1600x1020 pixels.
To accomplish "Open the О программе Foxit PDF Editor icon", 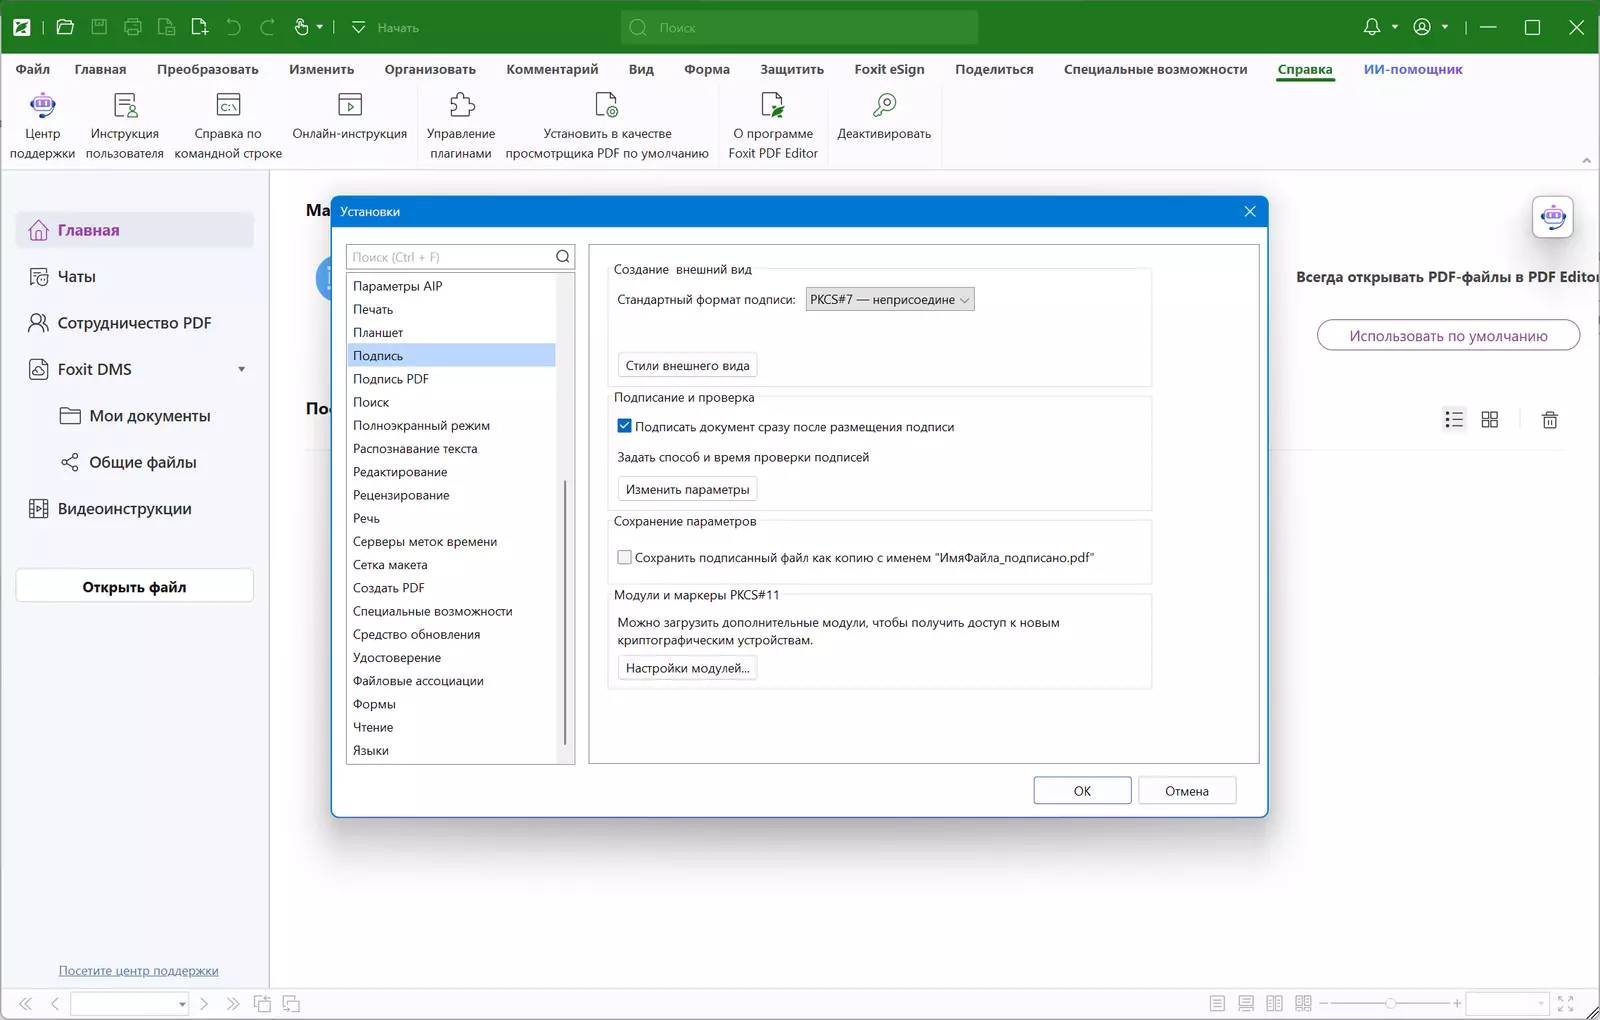I will [773, 105].
